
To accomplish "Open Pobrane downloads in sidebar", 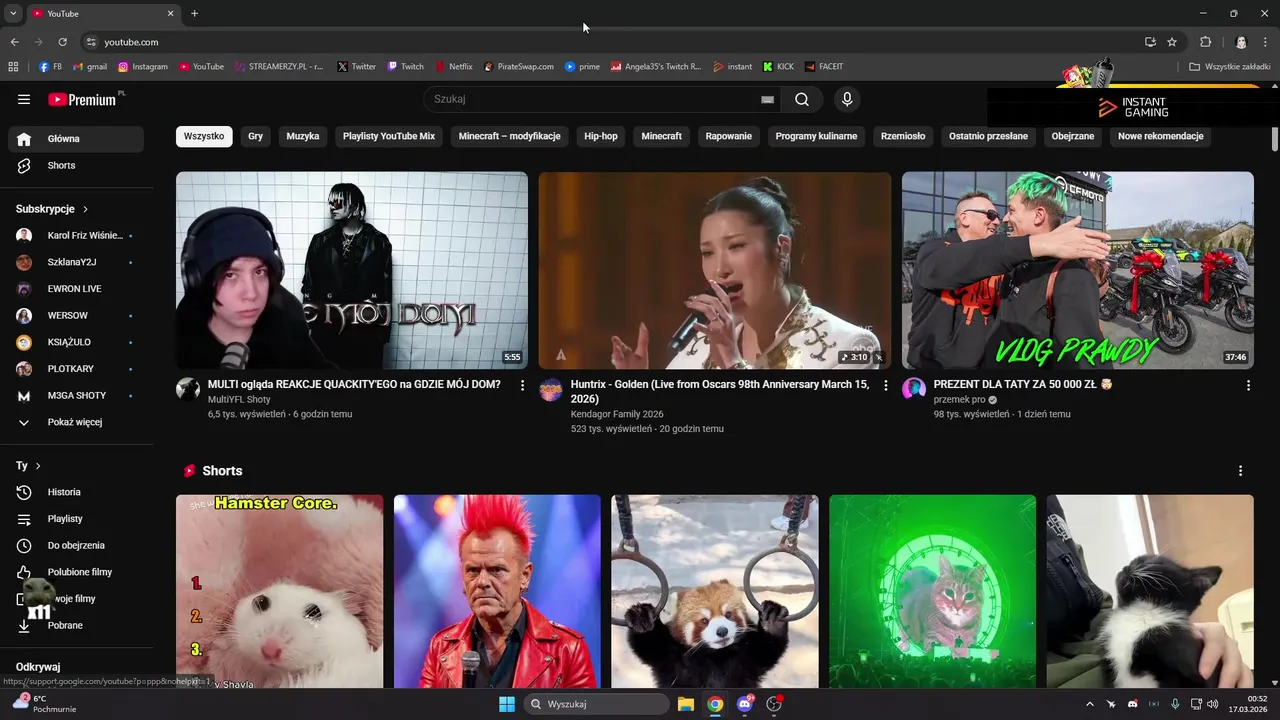I will 76,625.
